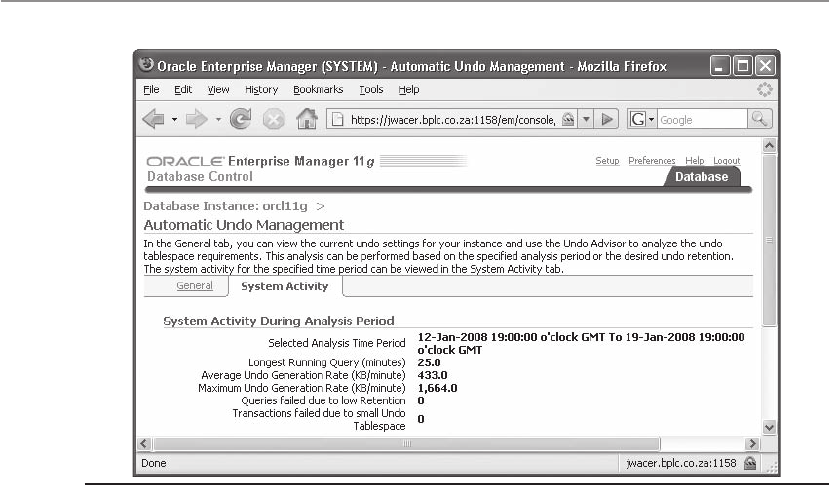This screenshot has height=485, width=829.
Task: Maximize the Firefox window
Action: click(x=742, y=66)
